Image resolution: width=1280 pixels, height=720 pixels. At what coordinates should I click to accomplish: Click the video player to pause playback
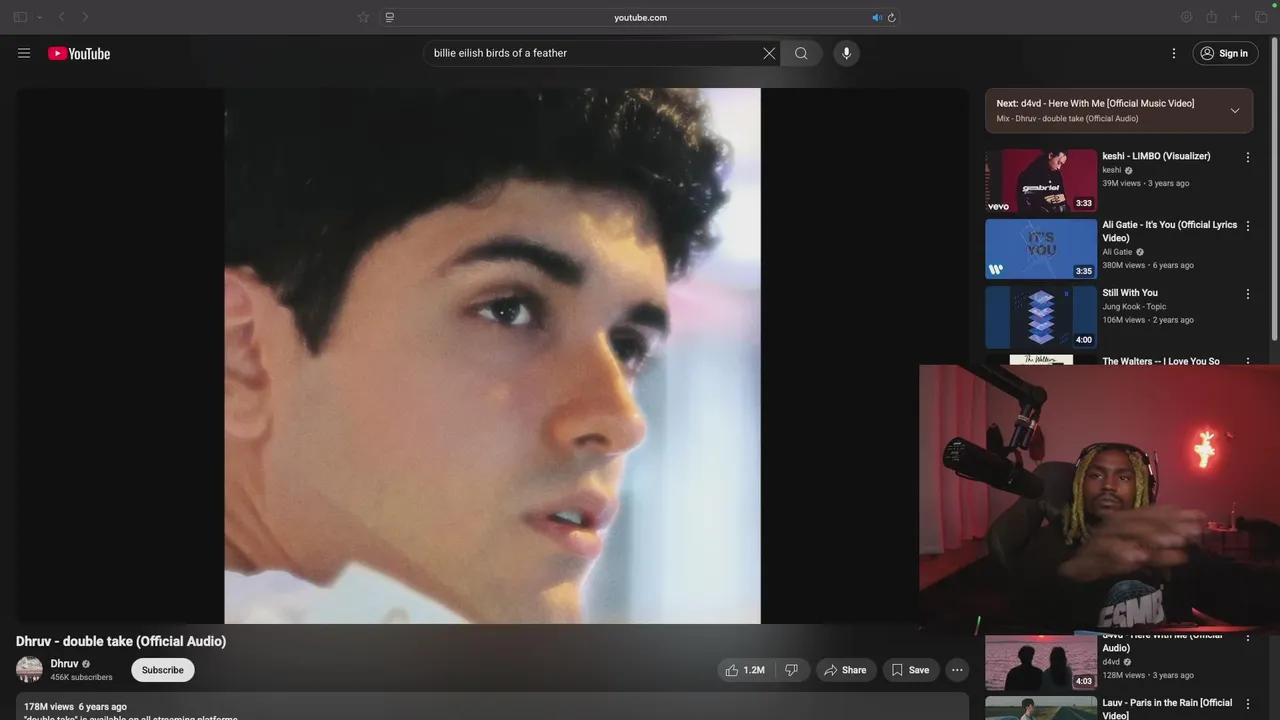(x=492, y=355)
